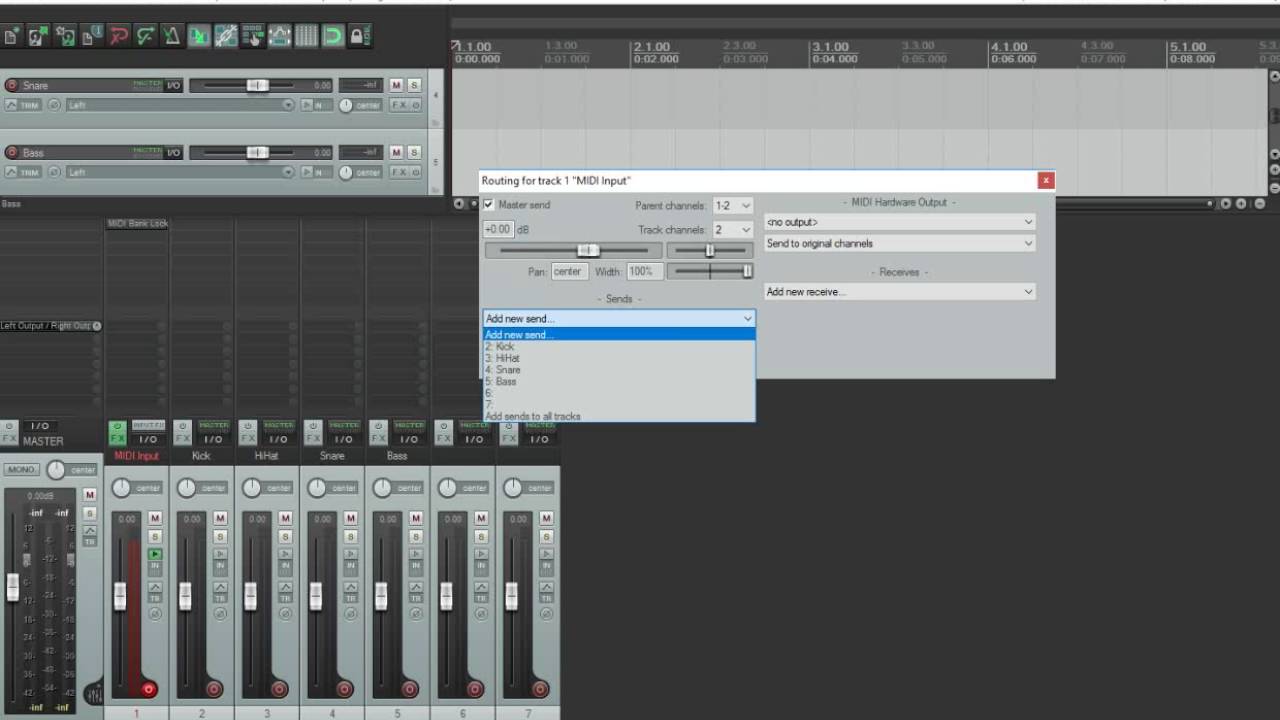The image size is (1280, 720).
Task: Arm the Bass track record button
Action: pos(12,152)
